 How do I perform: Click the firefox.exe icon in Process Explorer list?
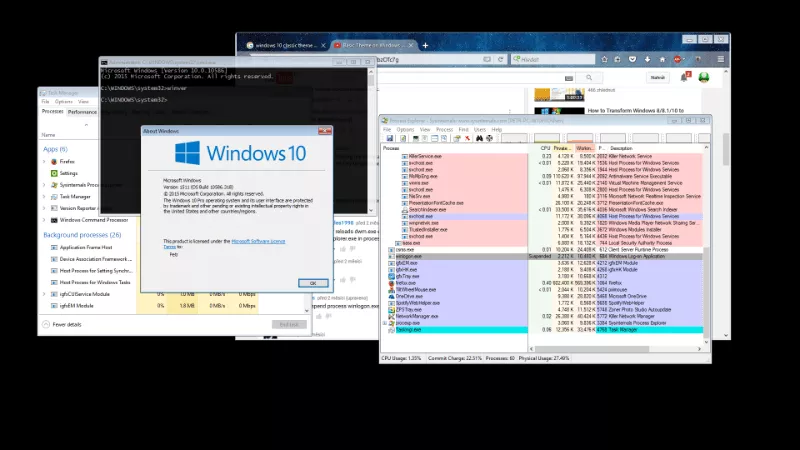(391, 283)
